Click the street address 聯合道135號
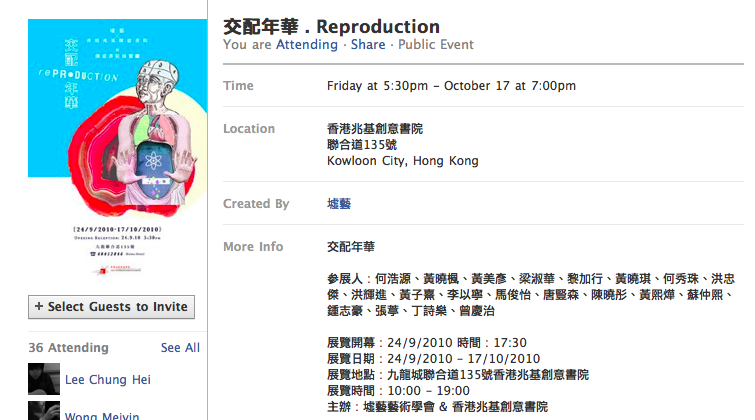755x420 pixels. pyautogui.click(x=363, y=145)
